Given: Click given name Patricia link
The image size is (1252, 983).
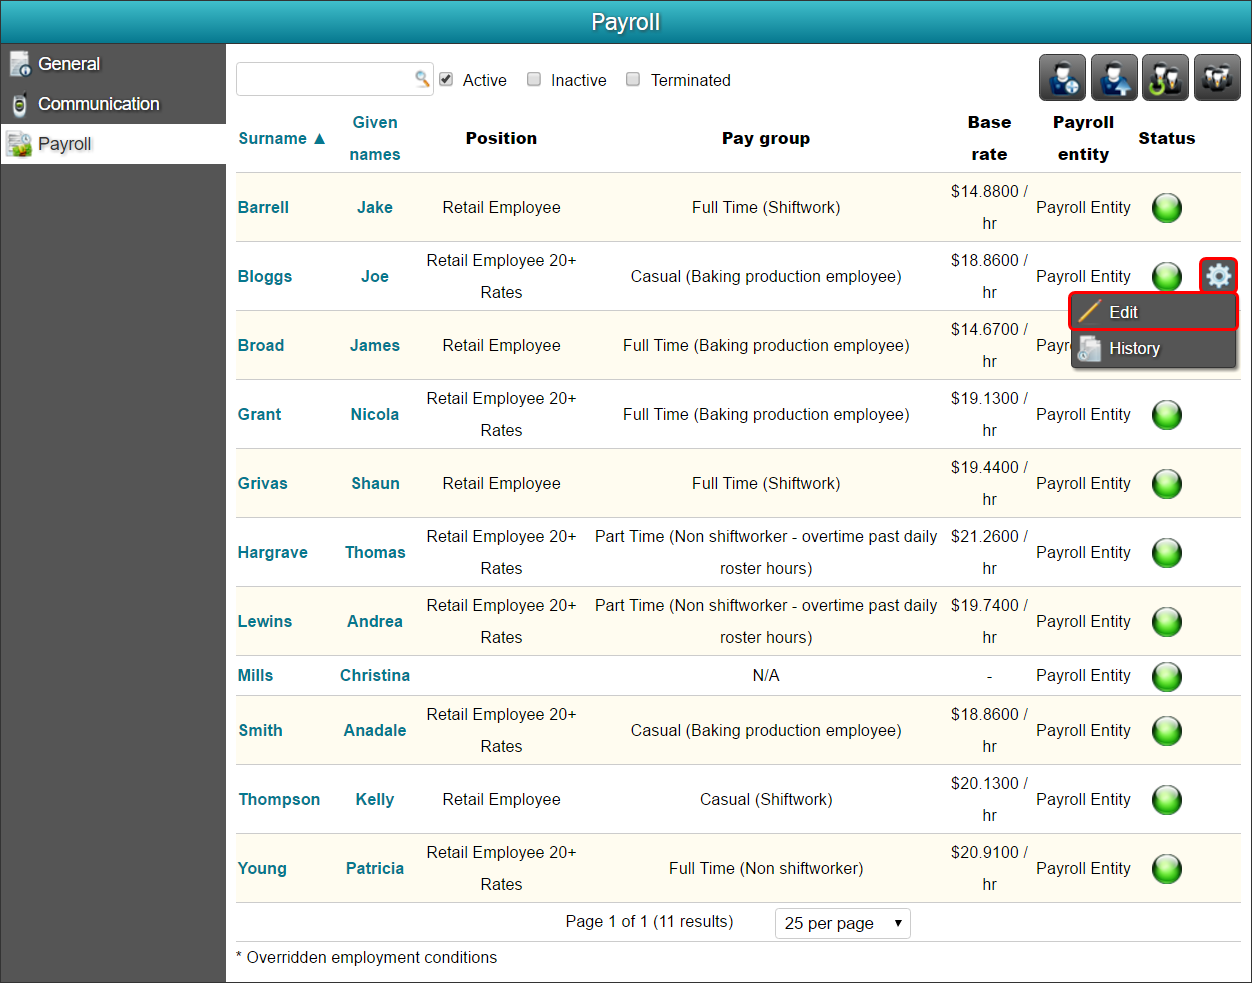Looking at the screenshot, I should pos(375,868).
